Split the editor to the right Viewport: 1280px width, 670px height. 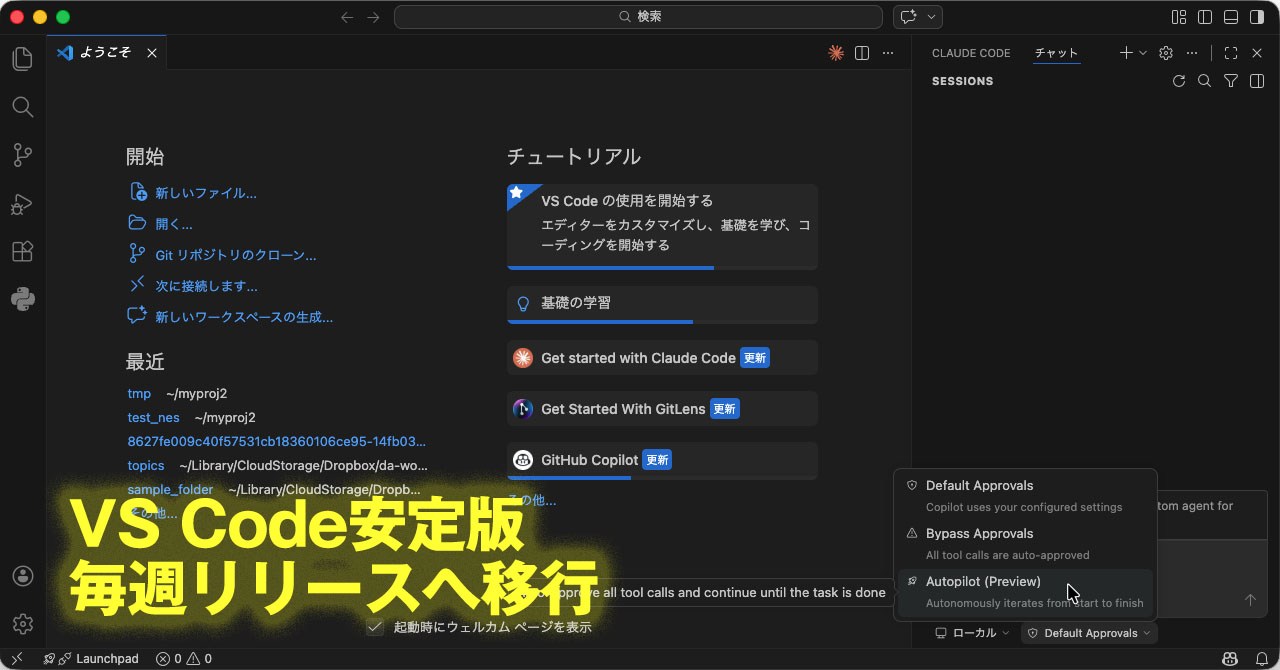point(862,53)
